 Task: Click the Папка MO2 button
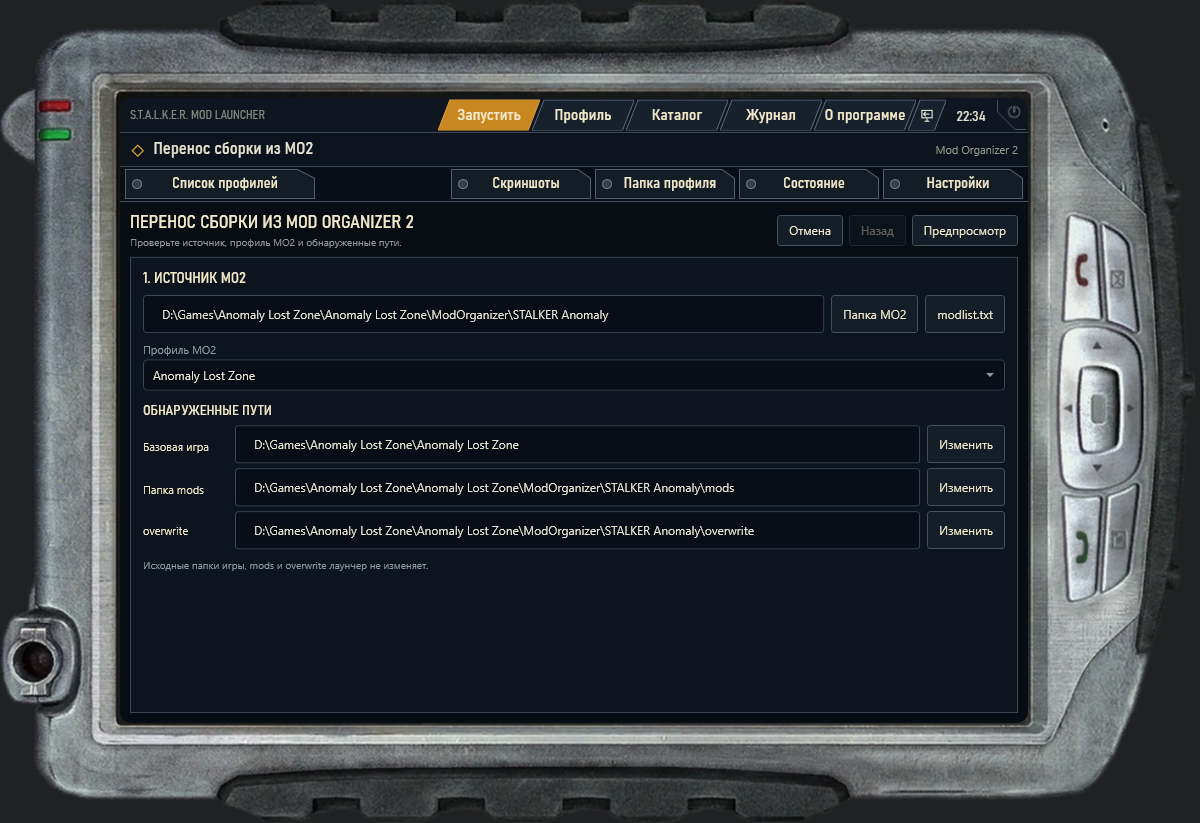[874, 314]
